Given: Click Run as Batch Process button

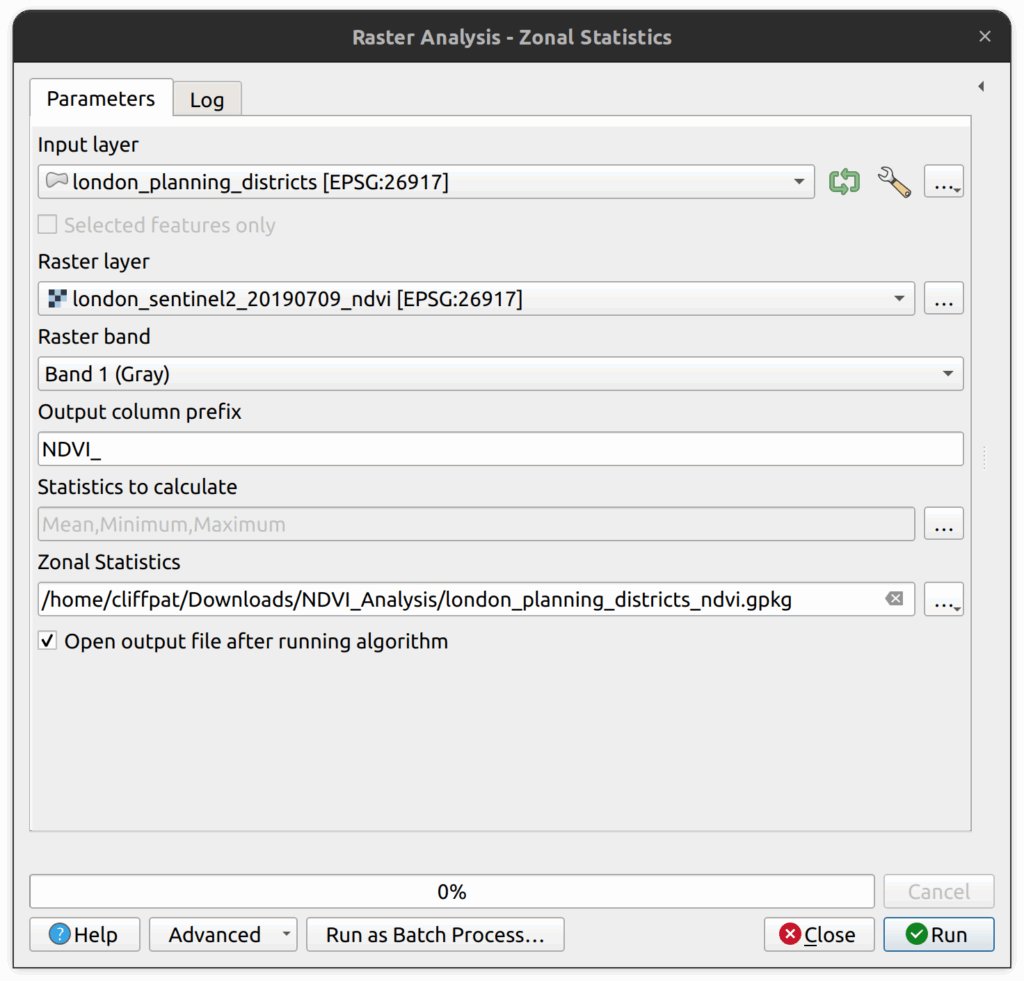Looking at the screenshot, I should 435,935.
